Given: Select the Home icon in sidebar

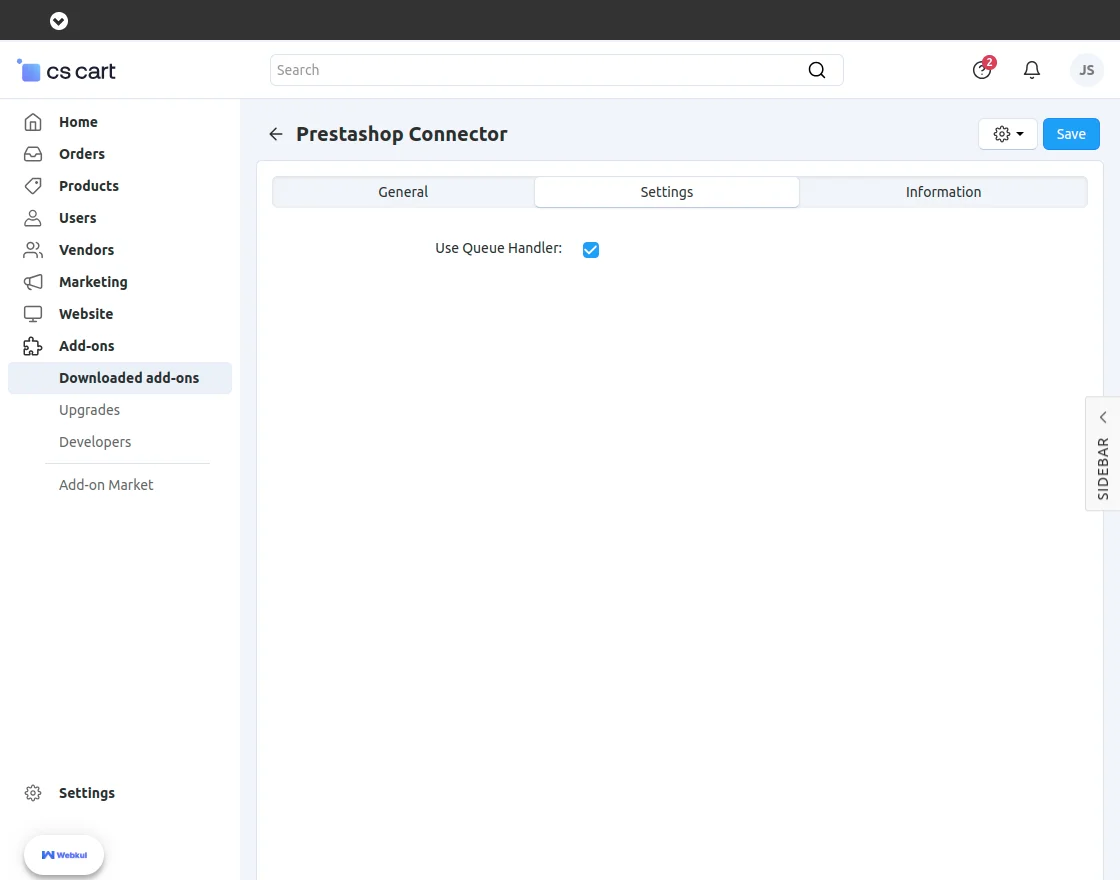Looking at the screenshot, I should click(x=33, y=121).
